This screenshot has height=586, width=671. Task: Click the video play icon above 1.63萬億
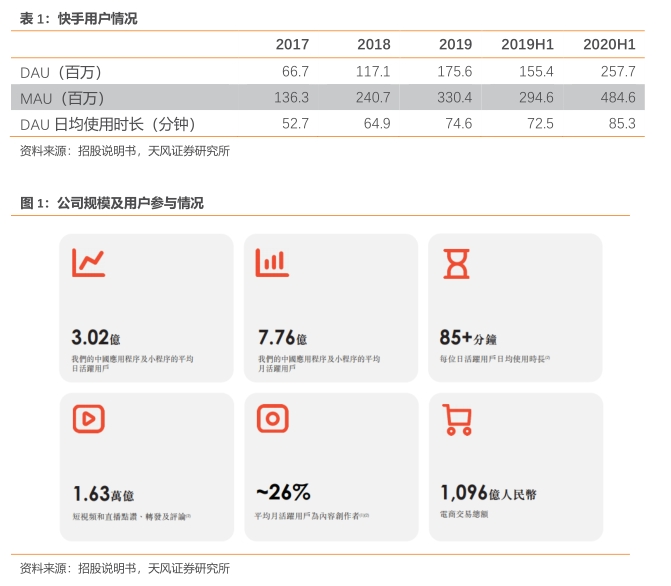(89, 419)
